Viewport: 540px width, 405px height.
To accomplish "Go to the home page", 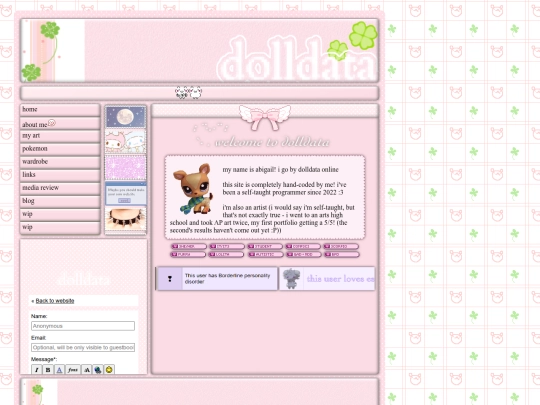I will pyautogui.click(x=60, y=110).
